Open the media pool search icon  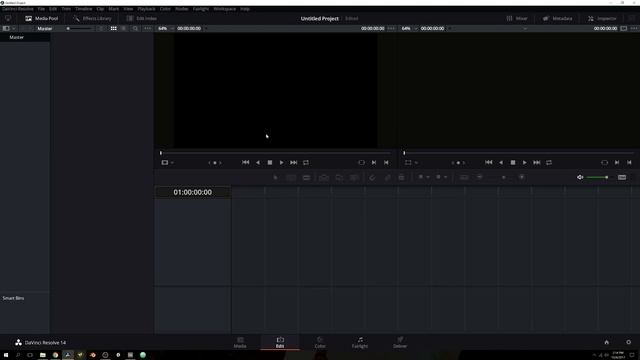click(x=136, y=29)
